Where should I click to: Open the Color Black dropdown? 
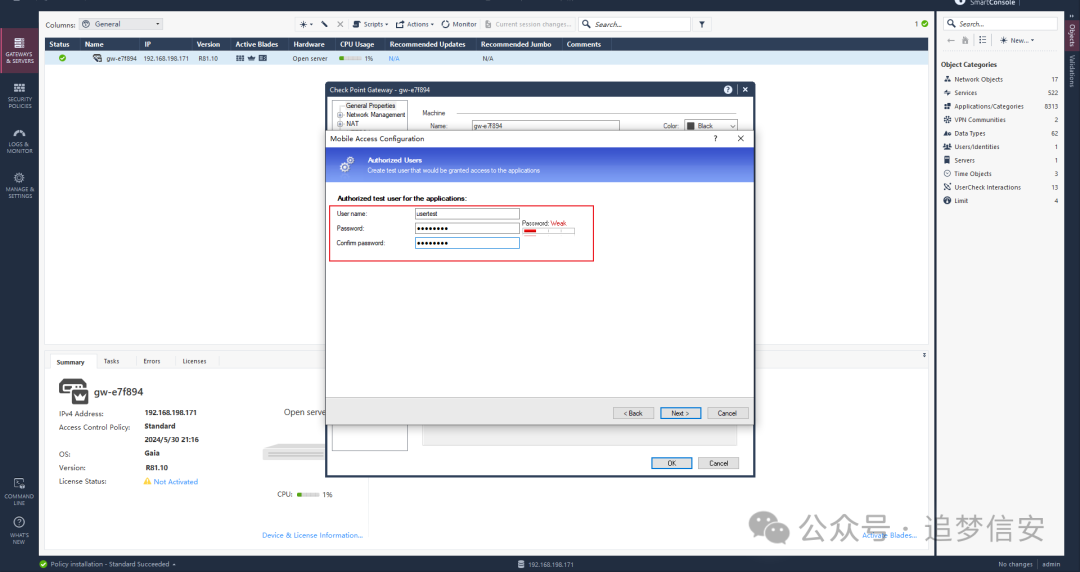pyautogui.click(x=711, y=126)
